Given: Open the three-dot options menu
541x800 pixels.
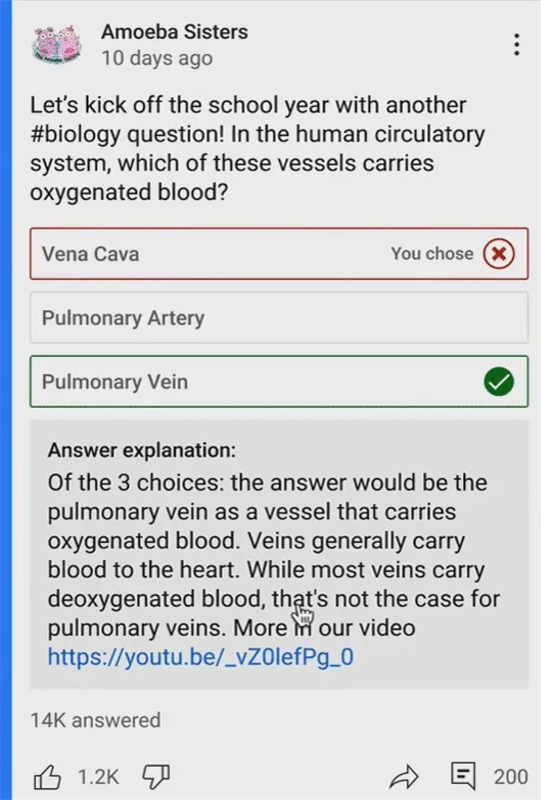Looking at the screenshot, I should (x=517, y=45).
